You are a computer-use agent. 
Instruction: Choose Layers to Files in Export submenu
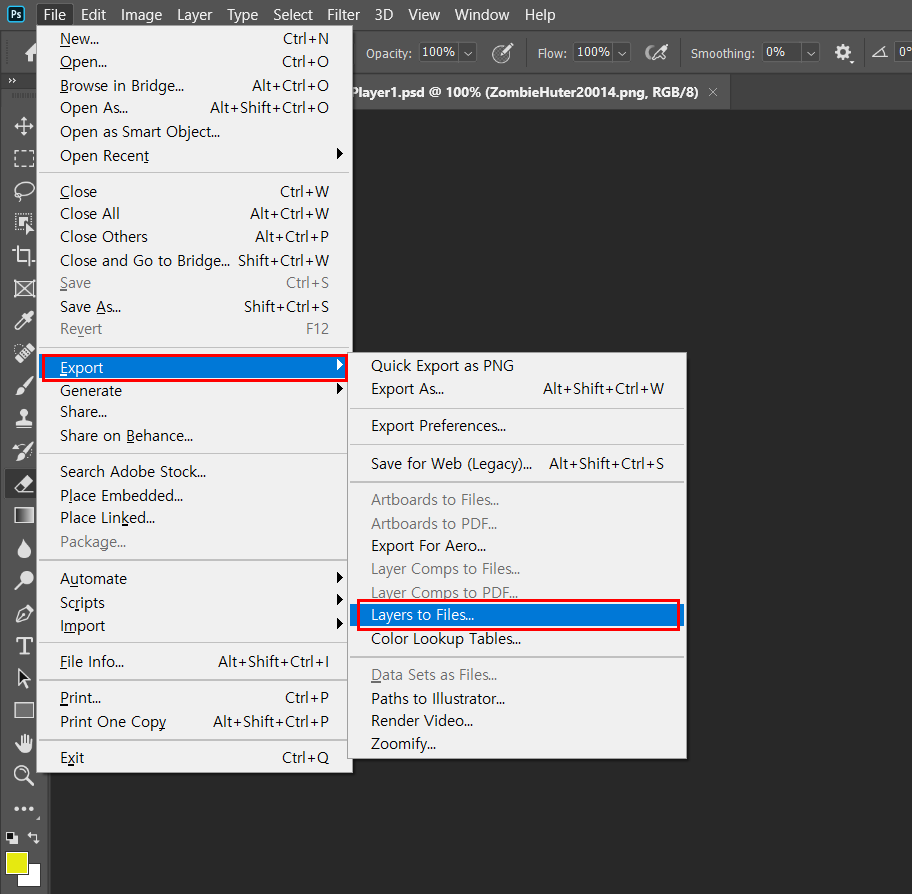[516, 615]
